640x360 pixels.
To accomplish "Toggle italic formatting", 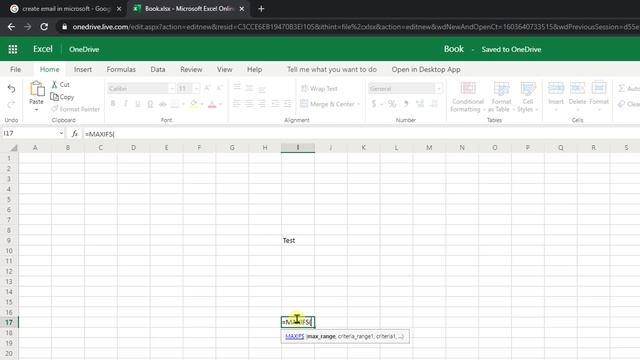I will pyautogui.click(x=125, y=104).
